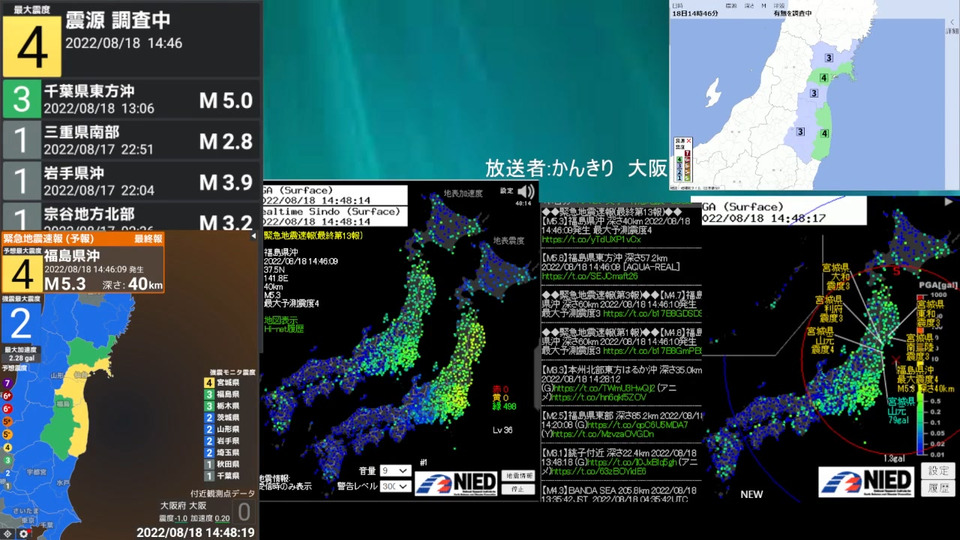Open the t.co/SEJCmaft26 link

click(x=590, y=276)
